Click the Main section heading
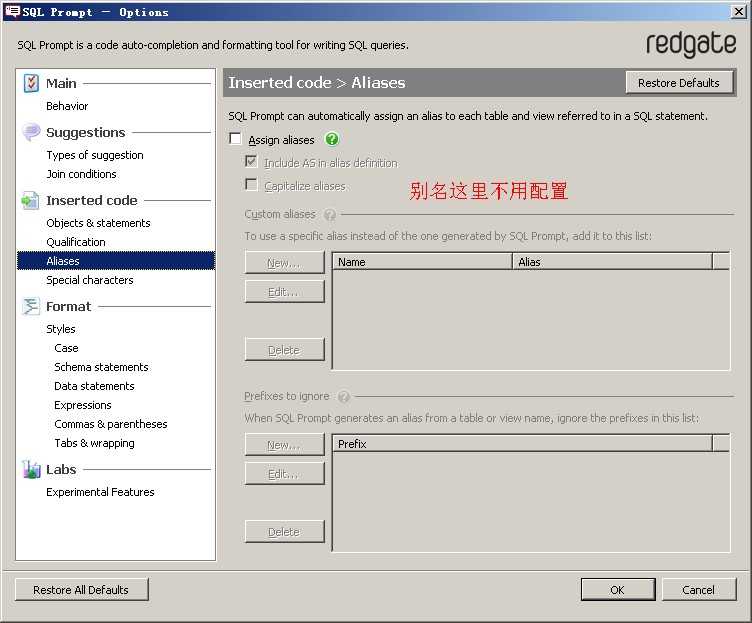 (61, 83)
